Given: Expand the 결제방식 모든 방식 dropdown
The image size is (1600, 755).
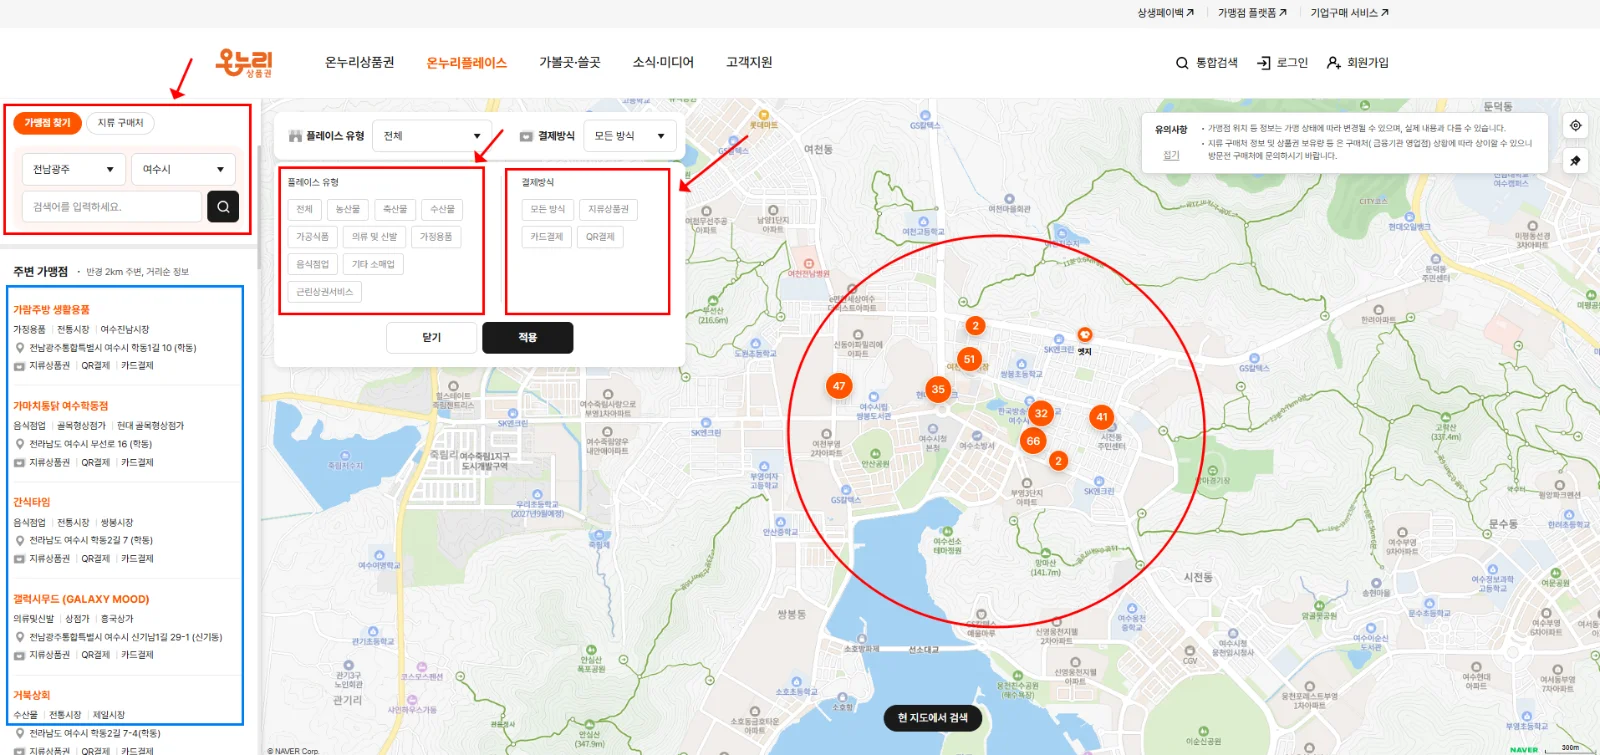Looking at the screenshot, I should 630,136.
